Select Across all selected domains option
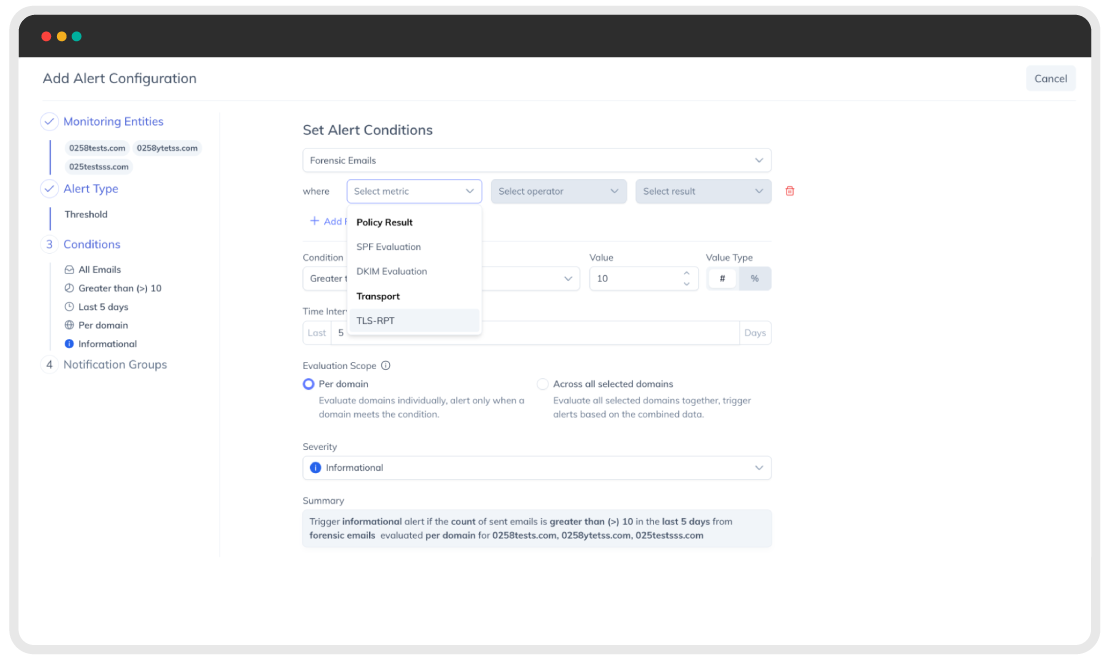1110x660 pixels. point(543,384)
